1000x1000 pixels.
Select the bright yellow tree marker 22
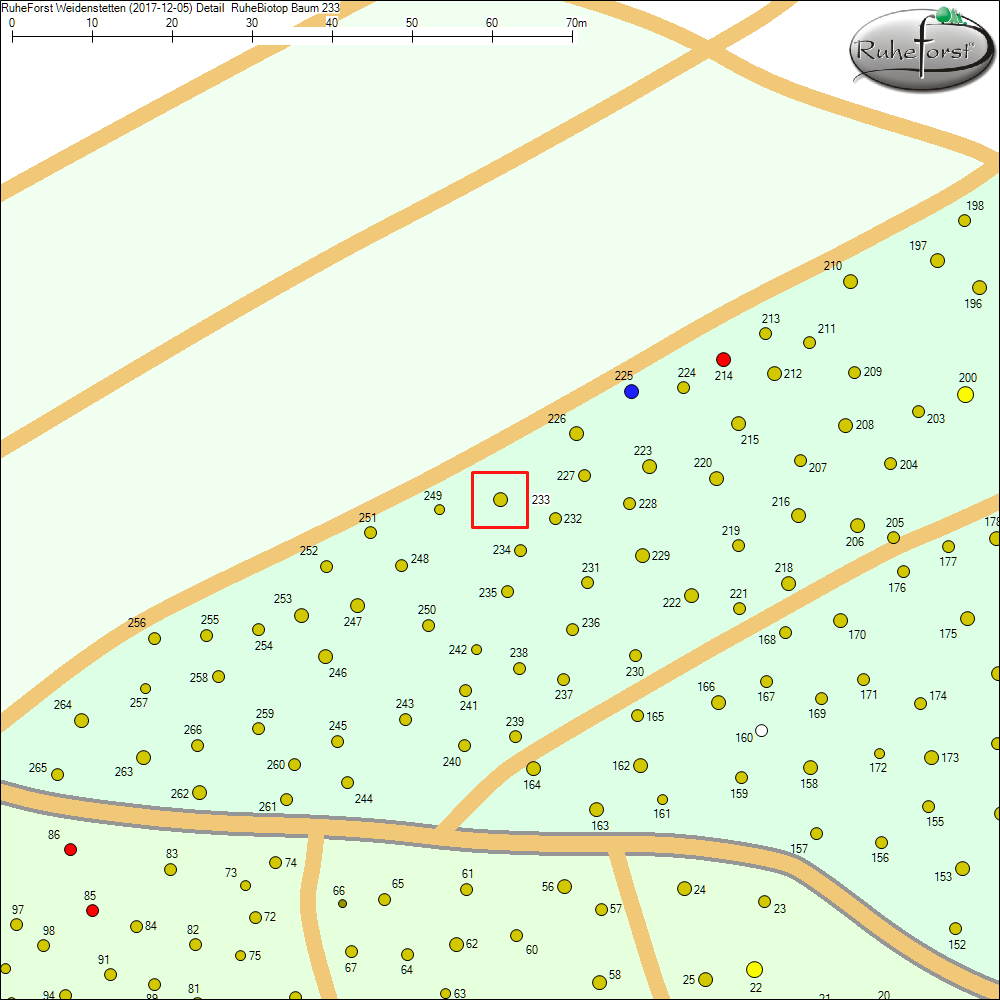tap(754, 969)
